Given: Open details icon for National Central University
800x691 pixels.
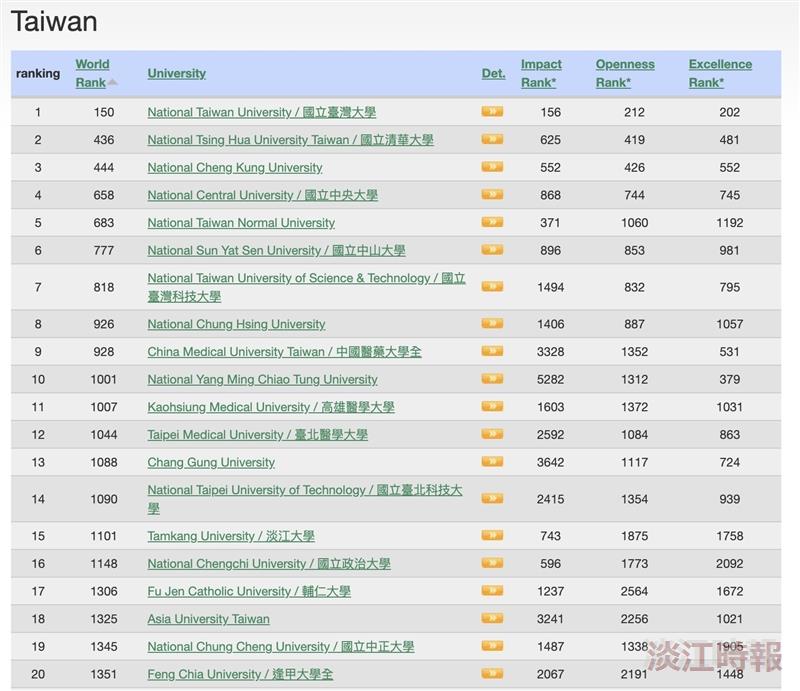Looking at the screenshot, I should click(x=492, y=194).
